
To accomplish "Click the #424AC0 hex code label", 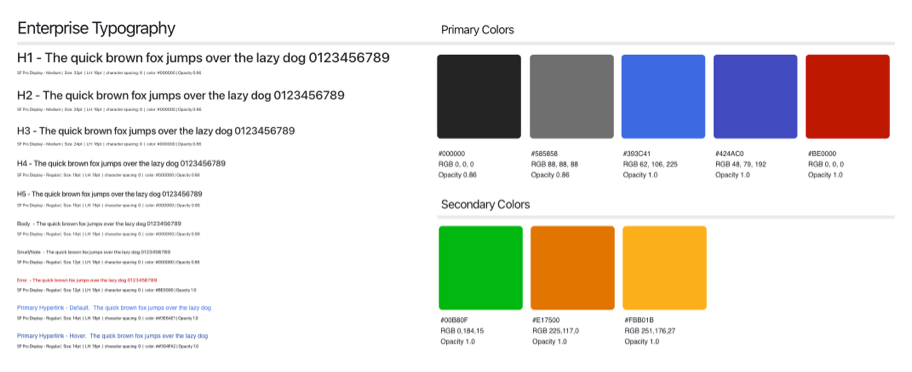I will 729,154.
